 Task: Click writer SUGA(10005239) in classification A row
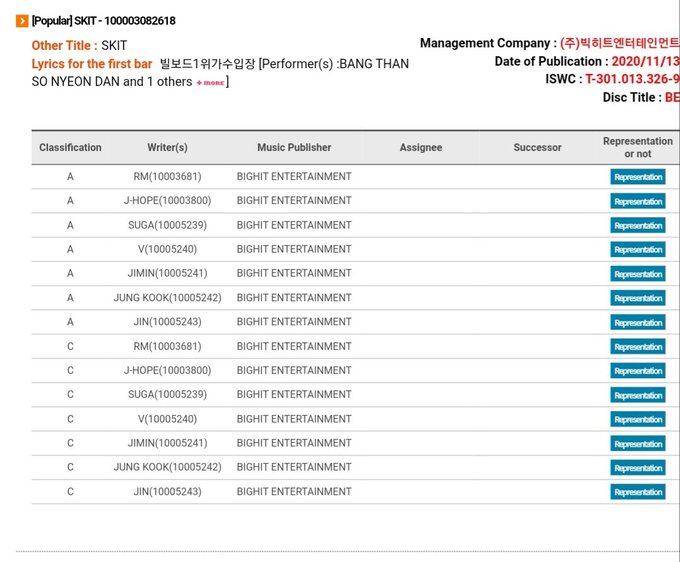[x=167, y=225]
